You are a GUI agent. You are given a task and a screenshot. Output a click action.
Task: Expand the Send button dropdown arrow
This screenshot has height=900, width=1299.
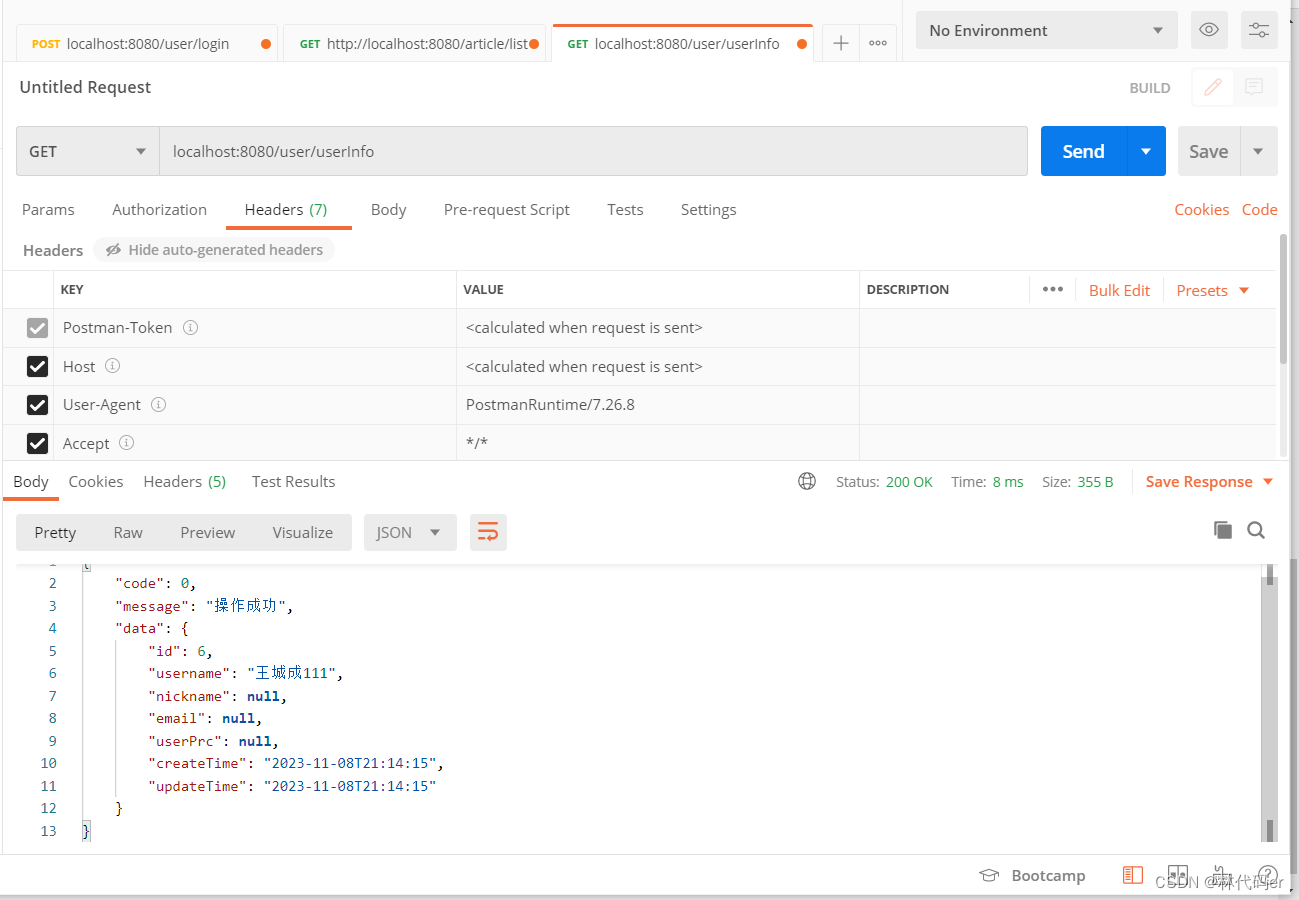pos(1146,151)
